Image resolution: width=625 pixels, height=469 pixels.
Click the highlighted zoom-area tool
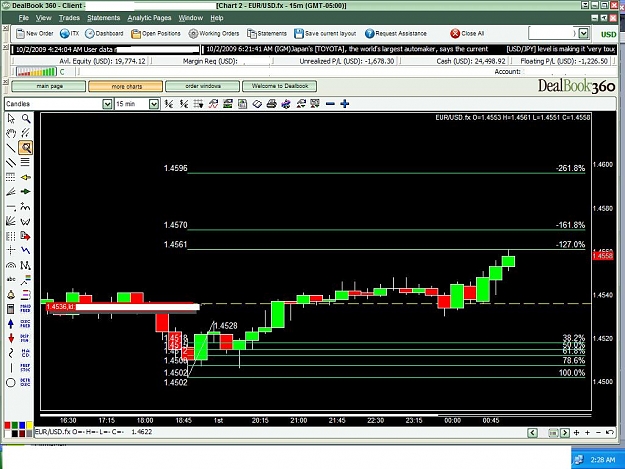coord(26,147)
